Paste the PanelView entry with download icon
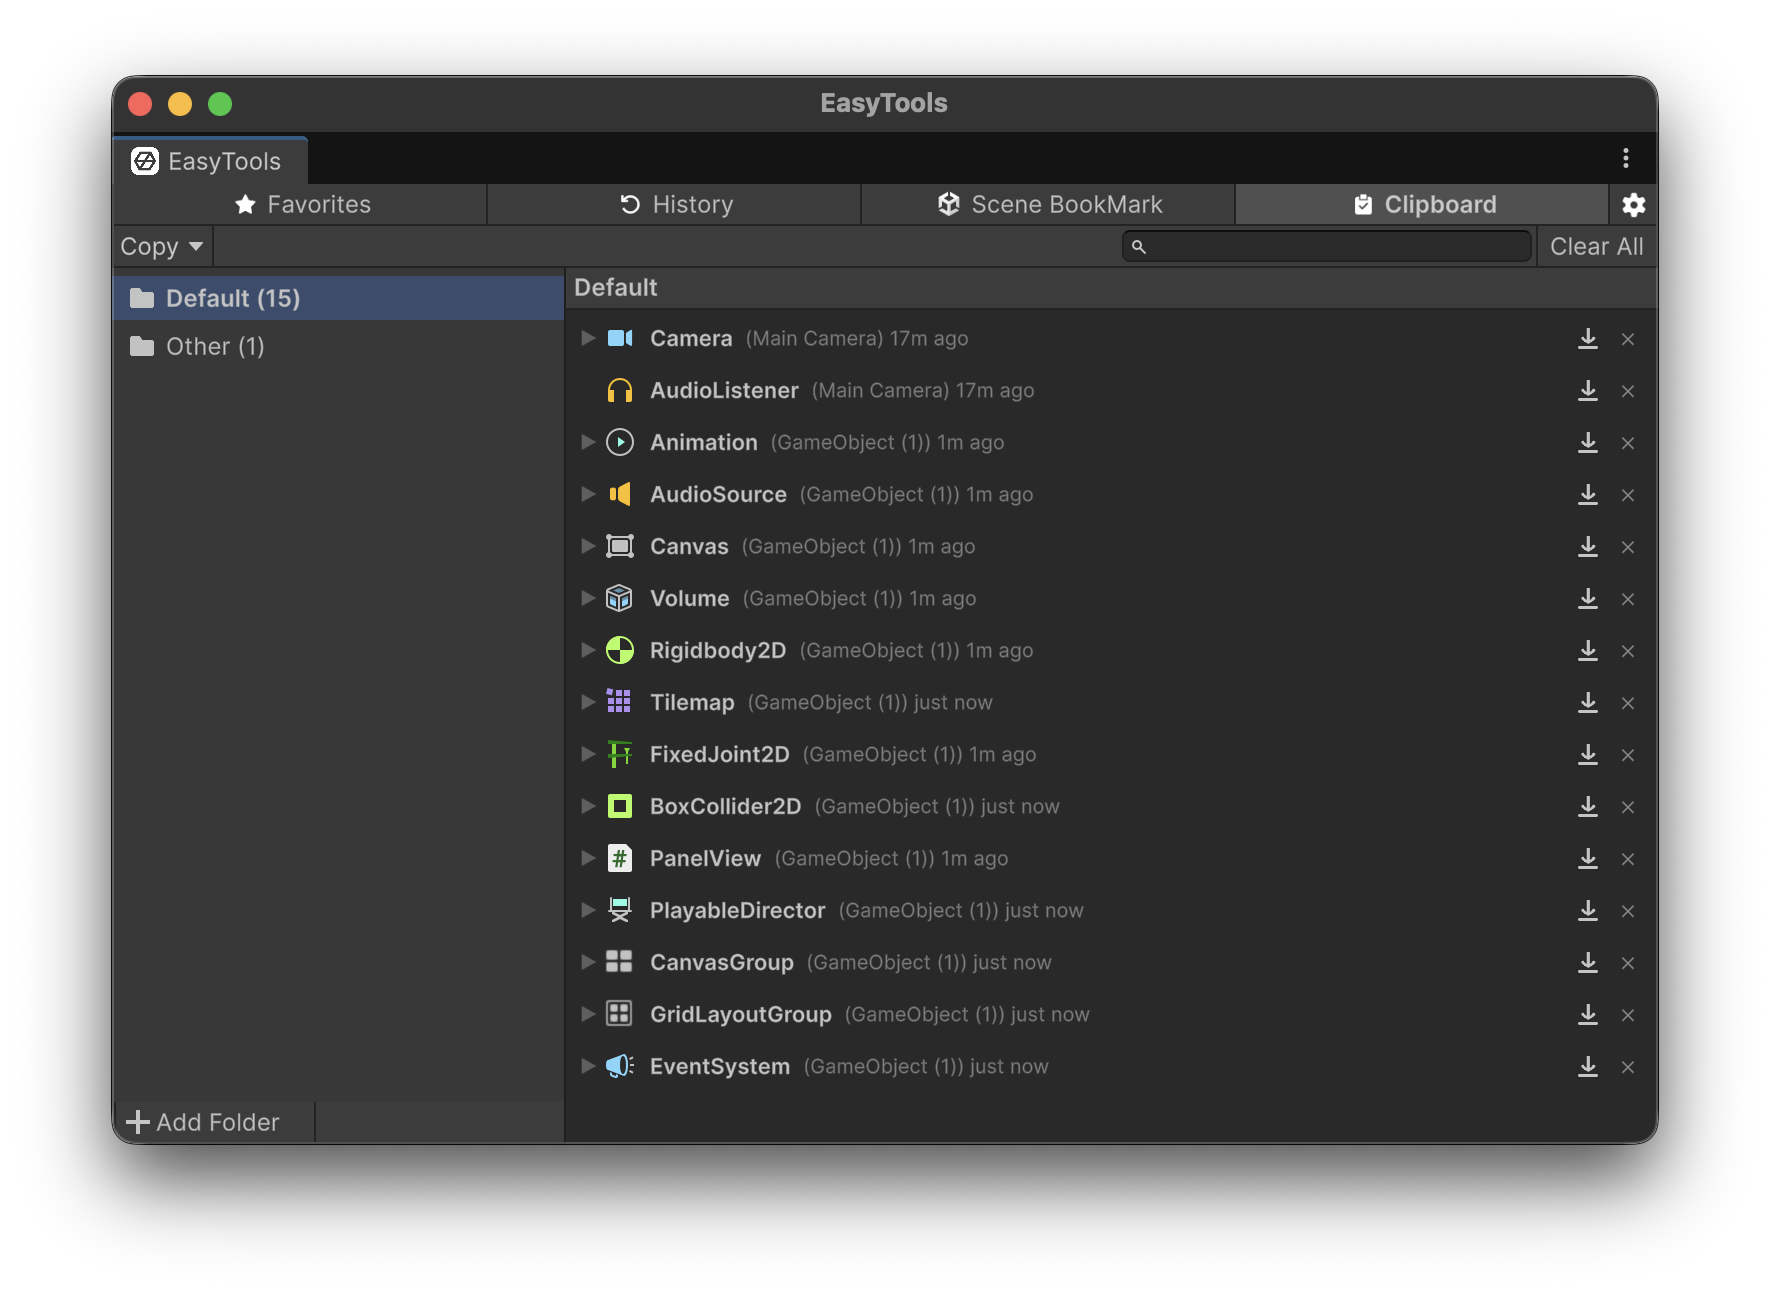This screenshot has width=1770, height=1292. [1588, 859]
